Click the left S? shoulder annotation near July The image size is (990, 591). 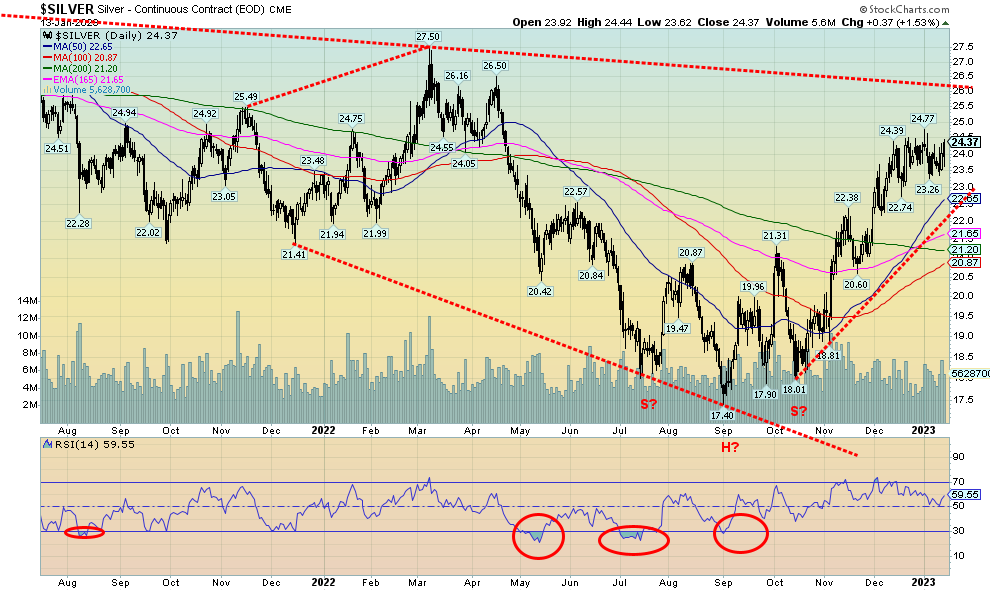[649, 404]
